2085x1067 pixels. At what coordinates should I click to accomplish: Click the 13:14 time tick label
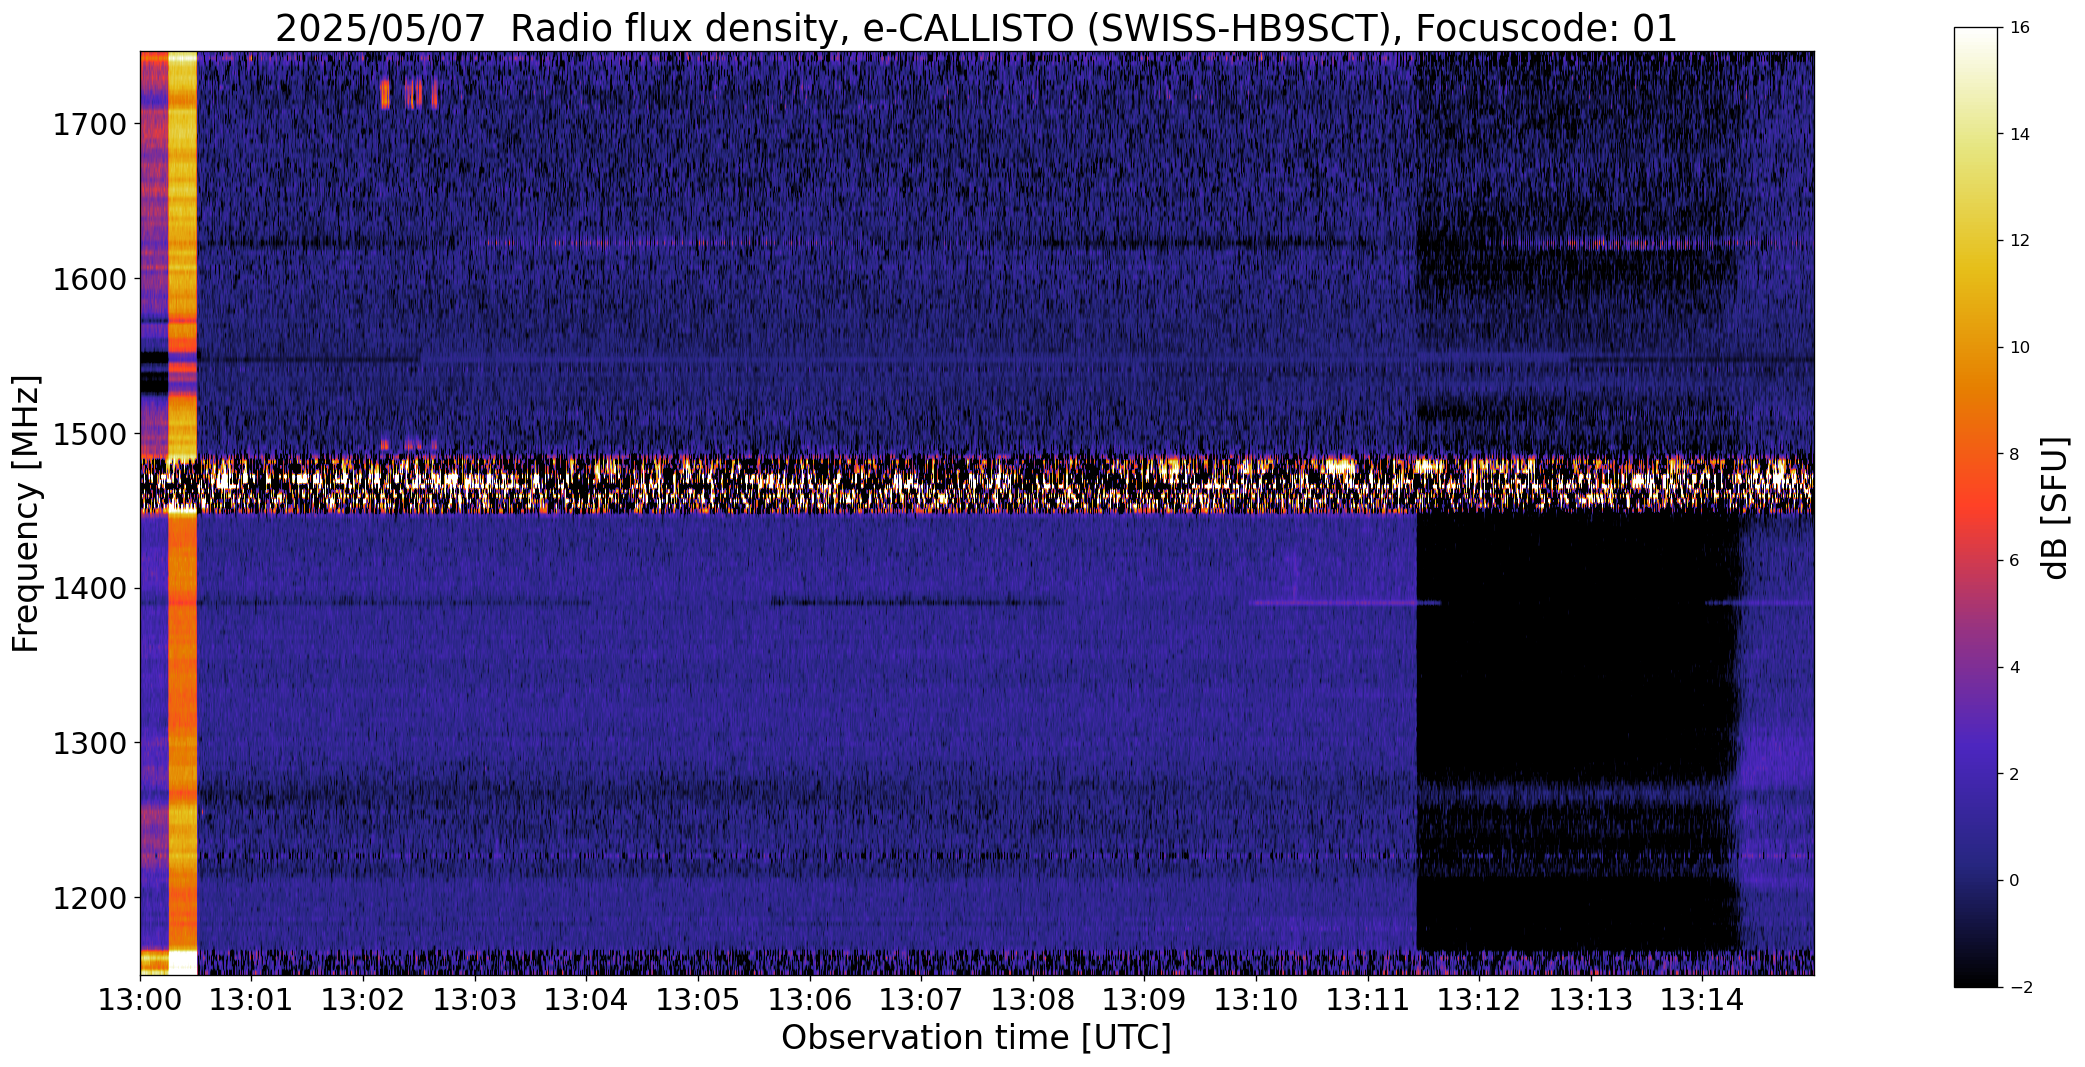pyautogui.click(x=1703, y=1000)
